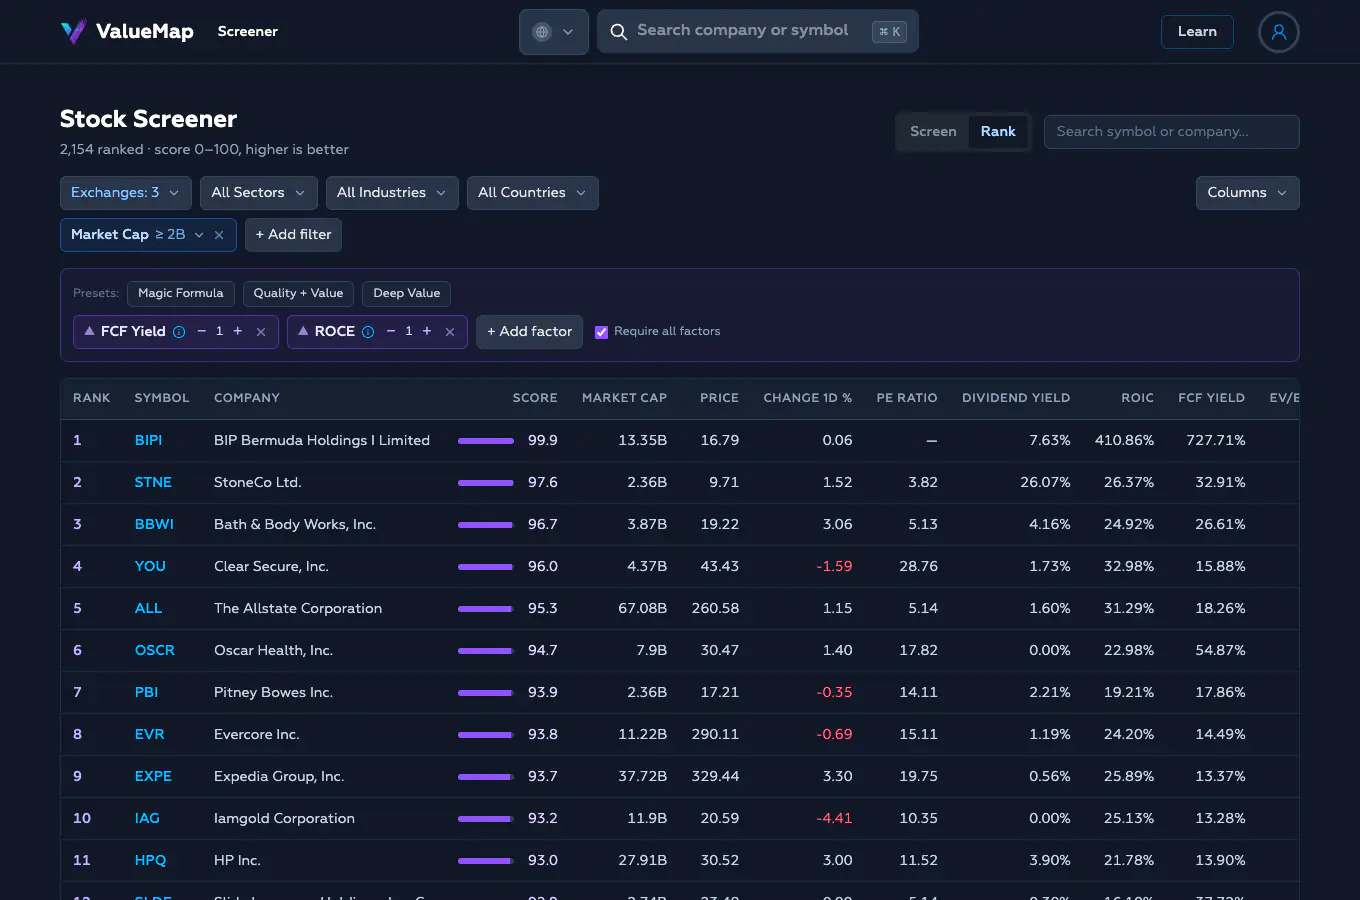Open the HPQ symbol link

click(150, 861)
